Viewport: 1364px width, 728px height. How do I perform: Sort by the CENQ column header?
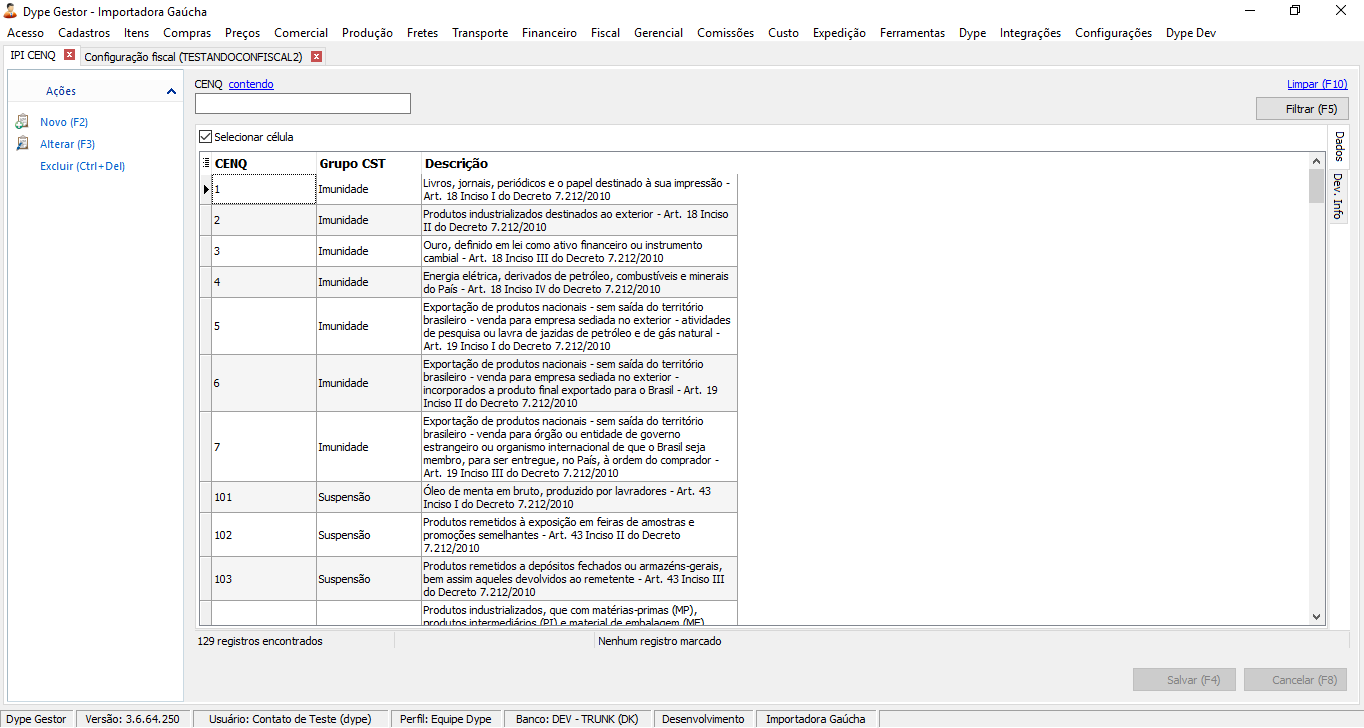(264, 163)
